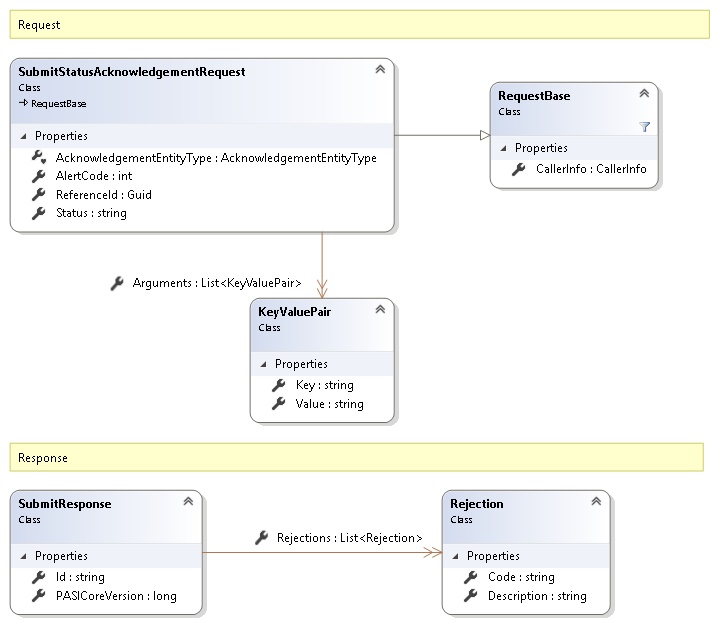718x623 pixels.
Task: Click the wrench icon next to Arguments label
Action: tap(117, 284)
